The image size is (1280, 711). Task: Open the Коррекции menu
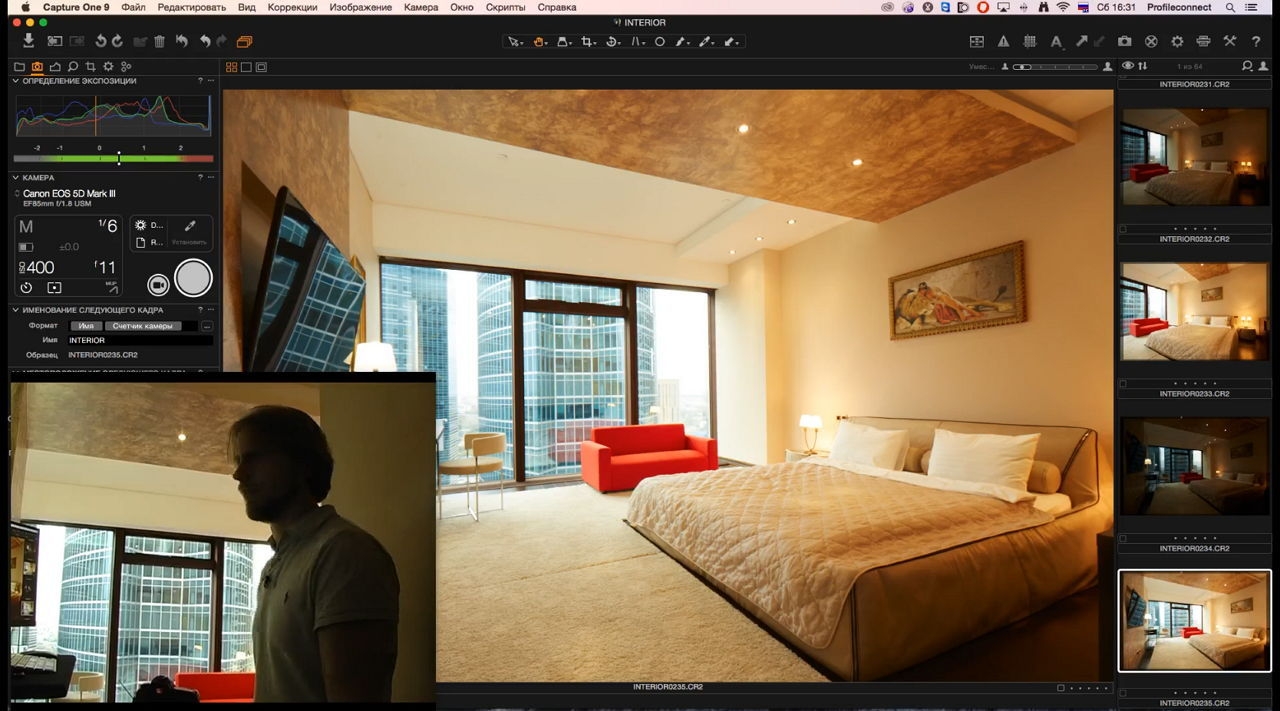coord(293,7)
